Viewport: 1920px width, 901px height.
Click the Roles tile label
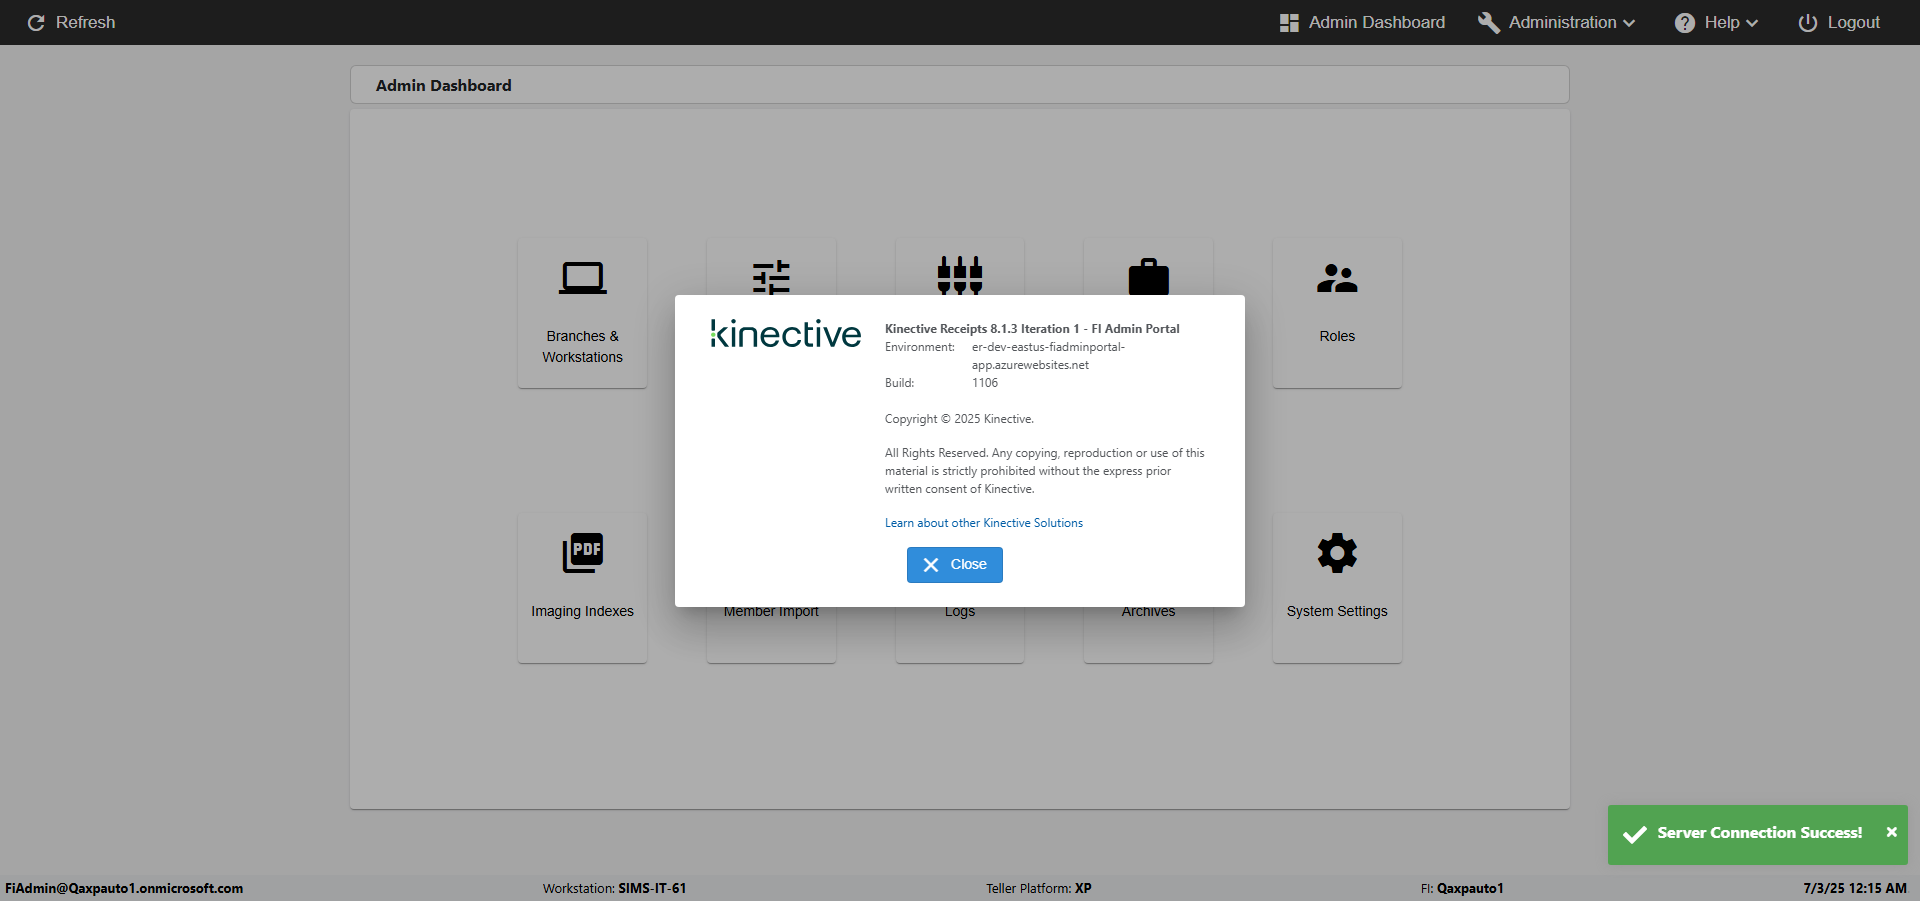tap(1337, 336)
